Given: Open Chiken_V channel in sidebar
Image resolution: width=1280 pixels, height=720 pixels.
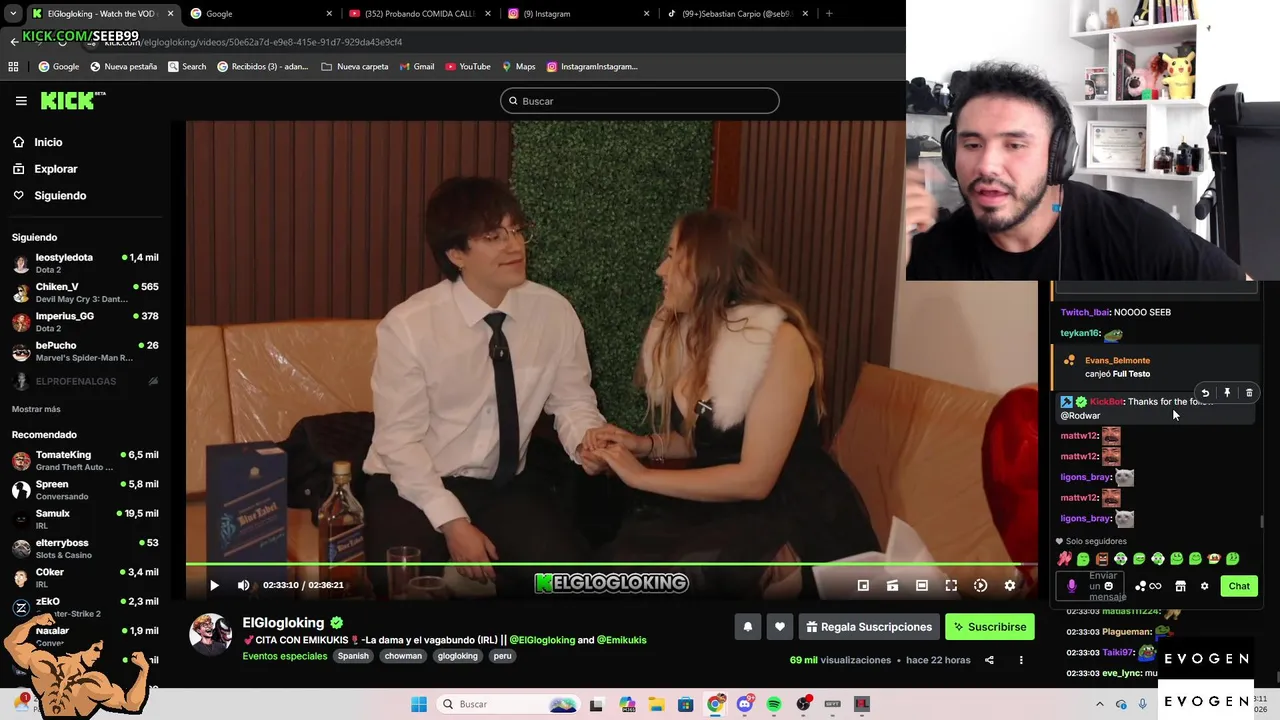Looking at the screenshot, I should click(x=85, y=292).
